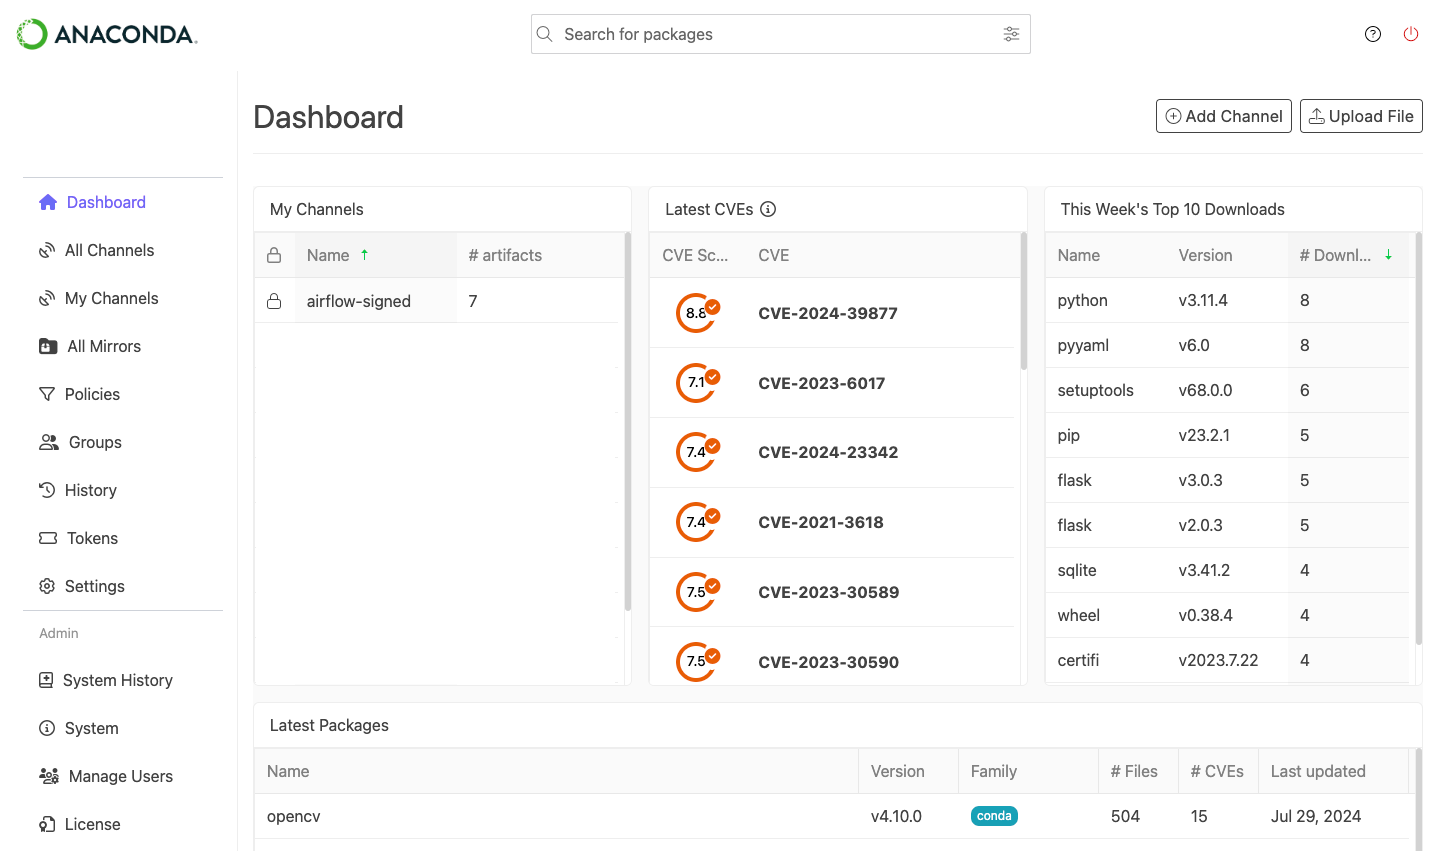The height and width of the screenshot is (851, 1433).
Task: Sort by CVE column header
Action: pyautogui.click(x=774, y=255)
